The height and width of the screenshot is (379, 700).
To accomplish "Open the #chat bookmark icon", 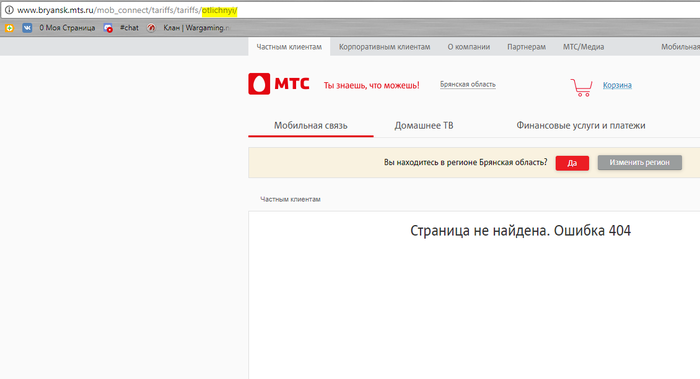I will [x=108, y=28].
